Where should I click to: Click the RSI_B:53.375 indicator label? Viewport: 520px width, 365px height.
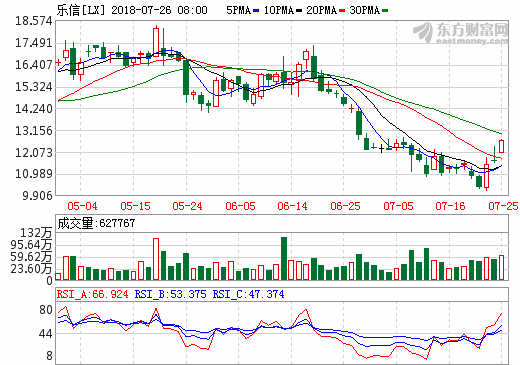pos(170,294)
